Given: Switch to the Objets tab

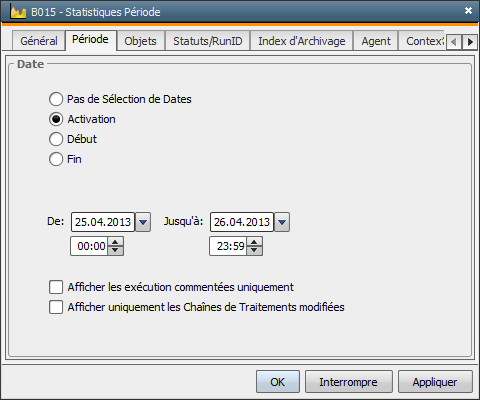Looking at the screenshot, I should (140, 41).
